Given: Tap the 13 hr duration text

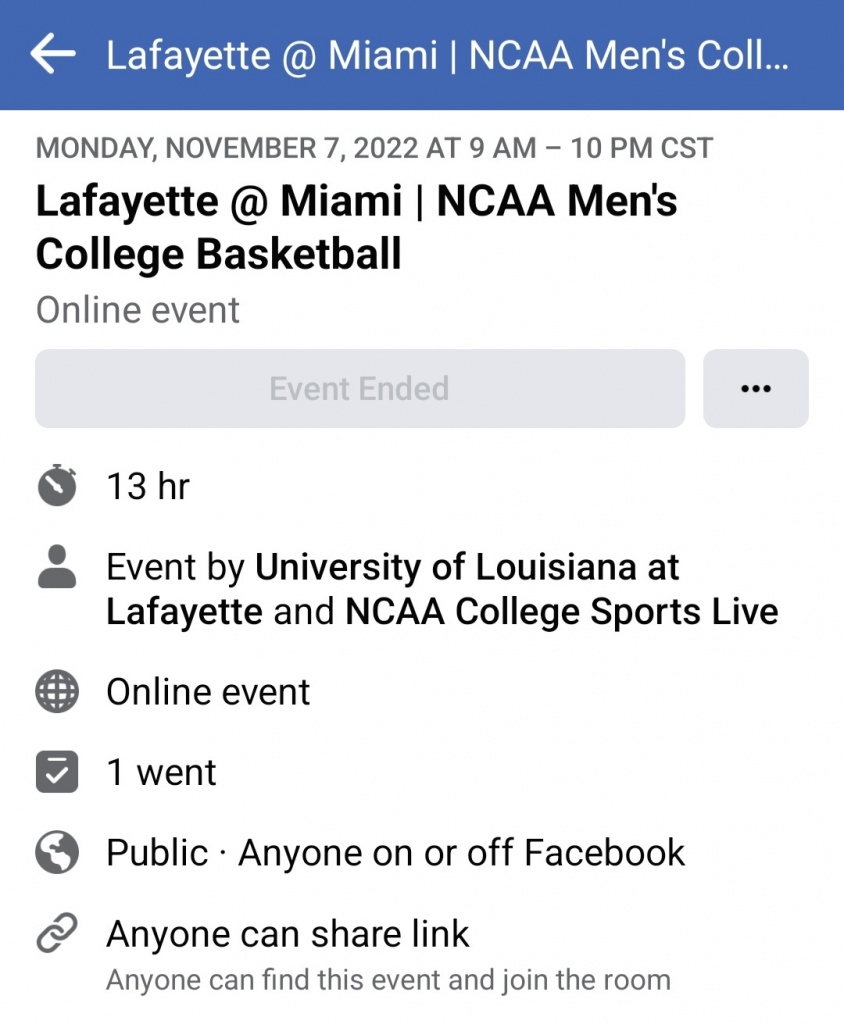Looking at the screenshot, I should coord(148,486).
